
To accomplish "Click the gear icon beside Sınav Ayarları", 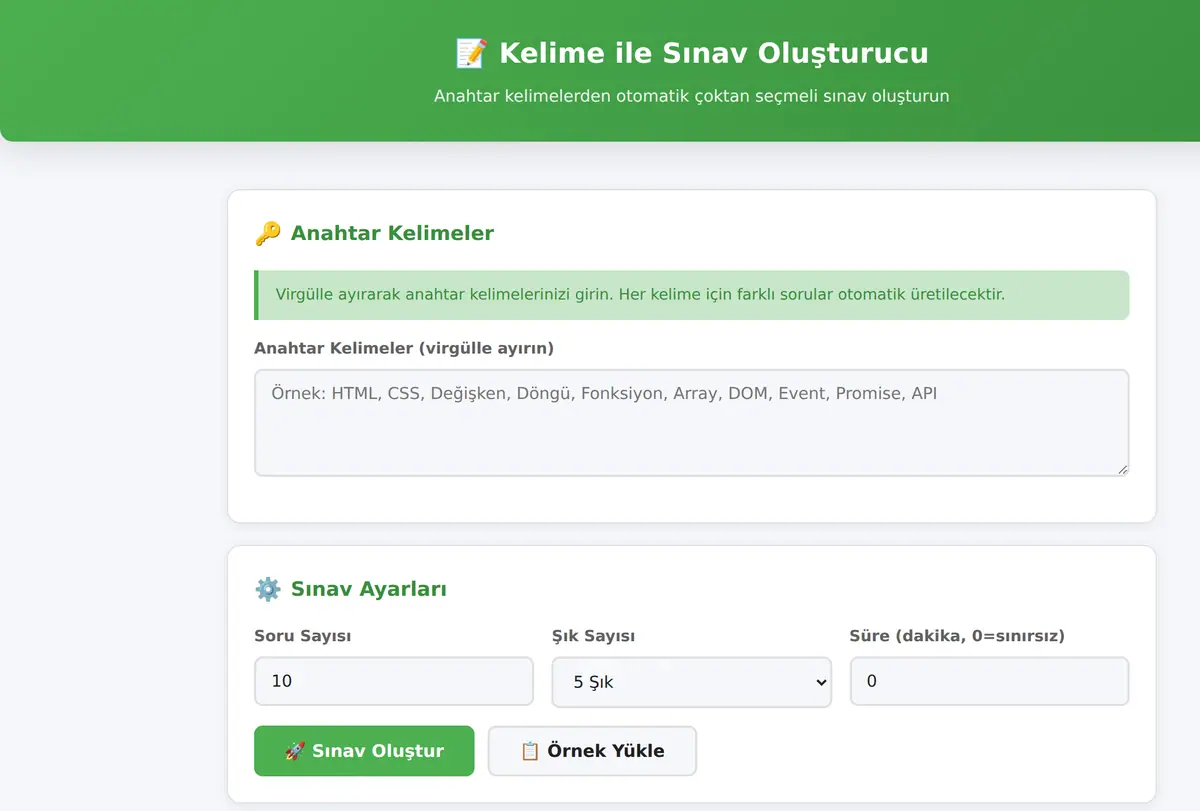I will [x=268, y=589].
